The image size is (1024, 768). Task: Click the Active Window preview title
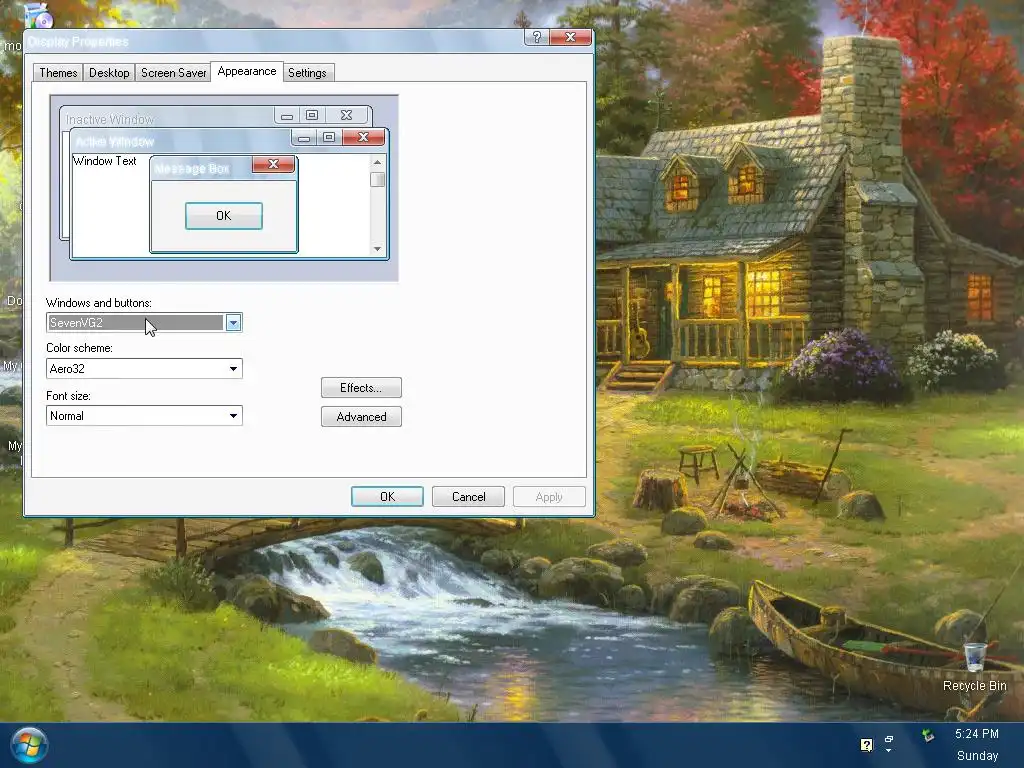click(x=115, y=142)
